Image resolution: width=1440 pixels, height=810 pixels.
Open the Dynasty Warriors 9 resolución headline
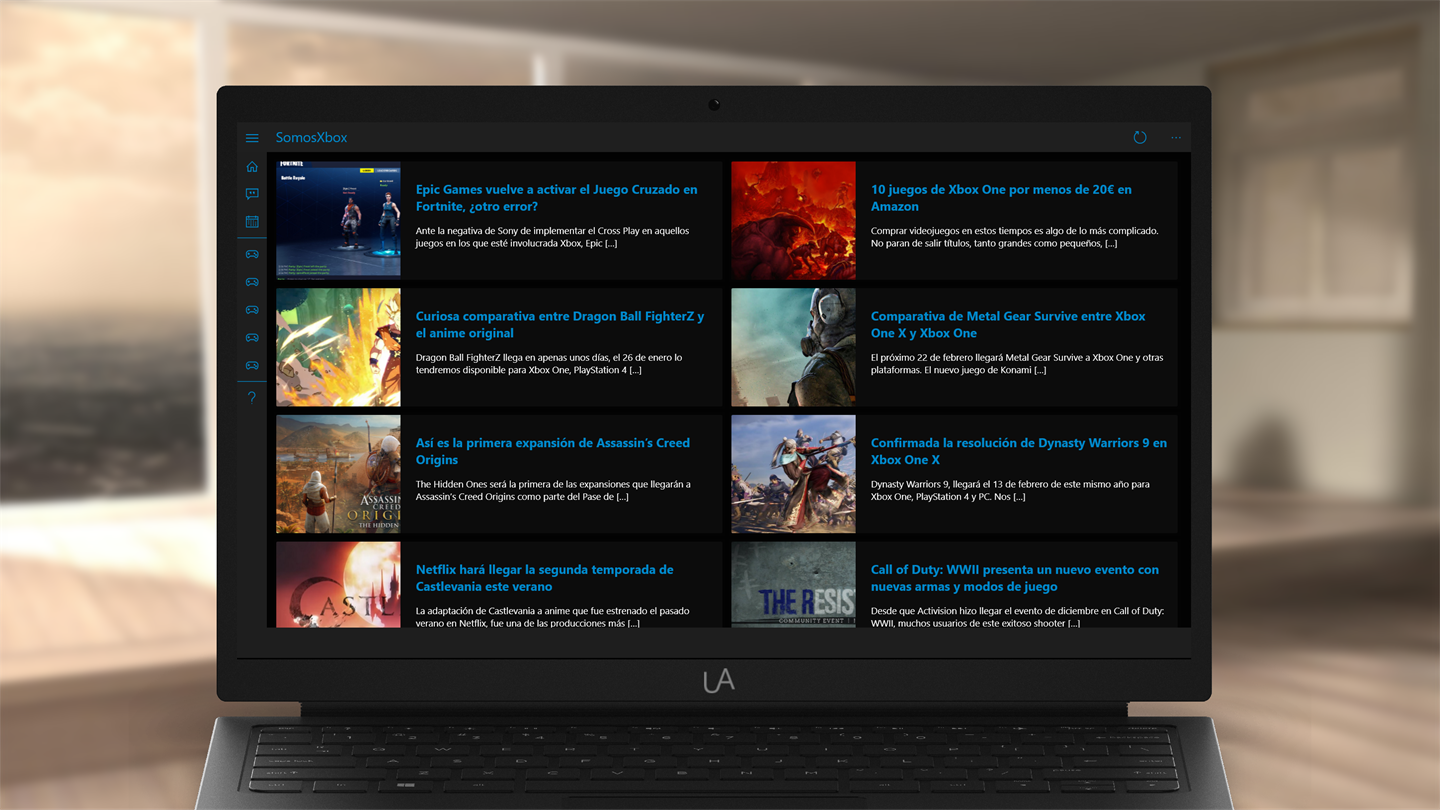point(1019,452)
